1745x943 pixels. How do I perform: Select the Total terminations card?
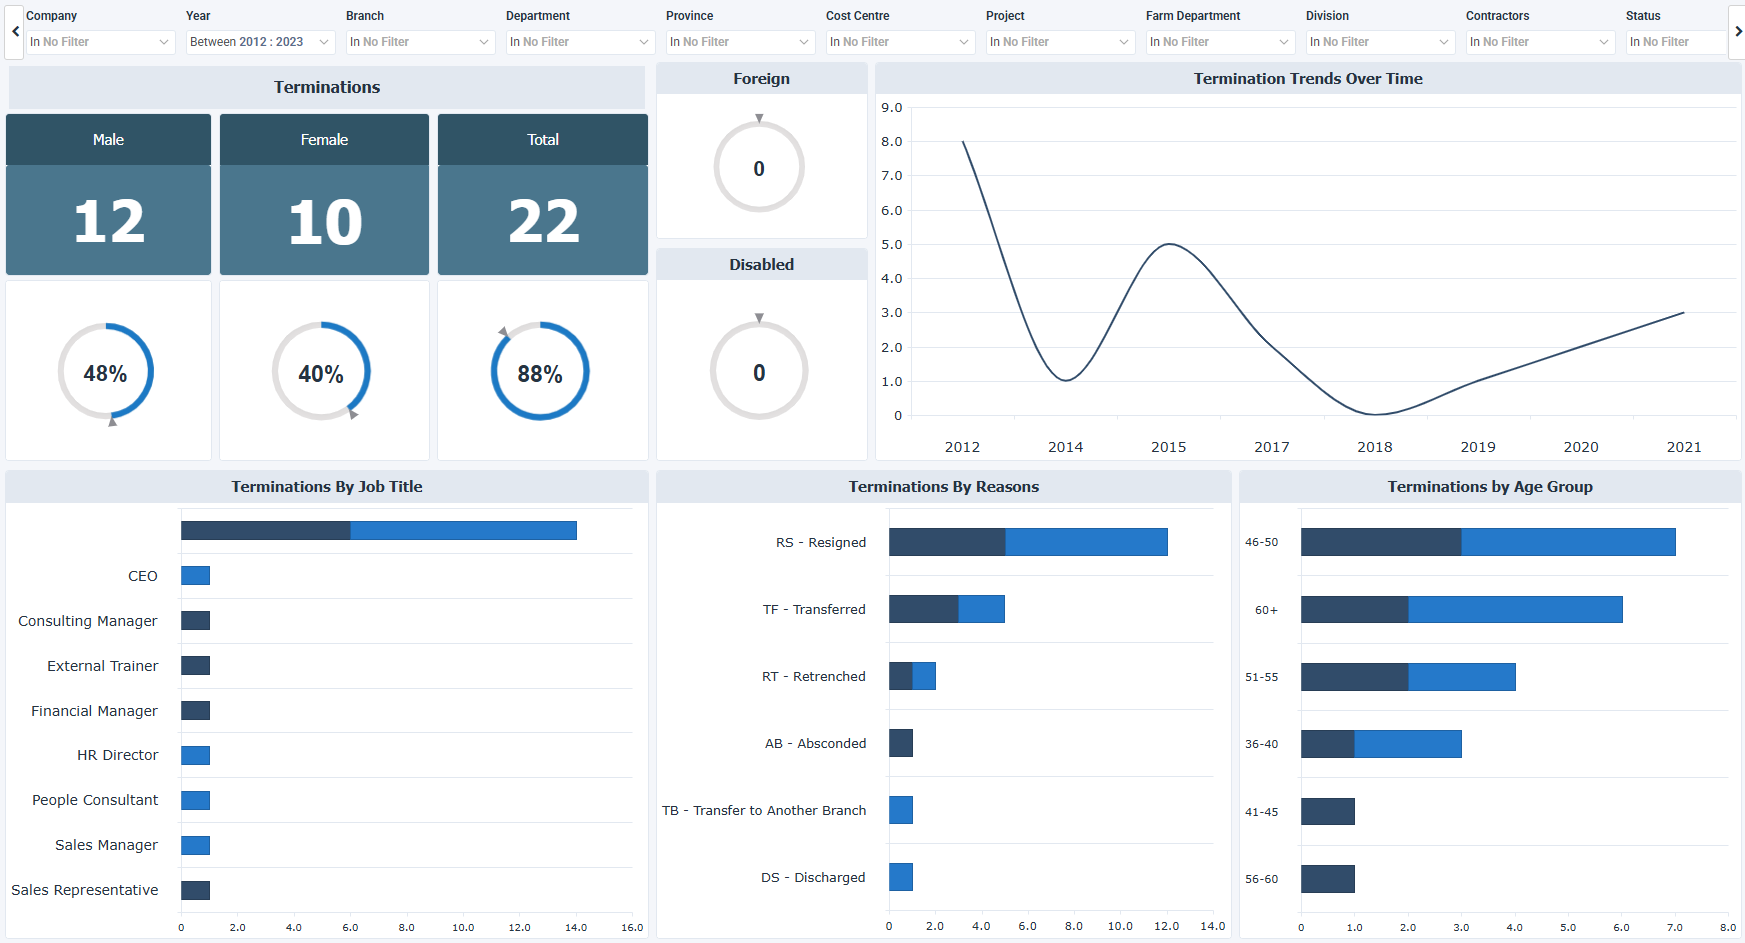(x=543, y=194)
